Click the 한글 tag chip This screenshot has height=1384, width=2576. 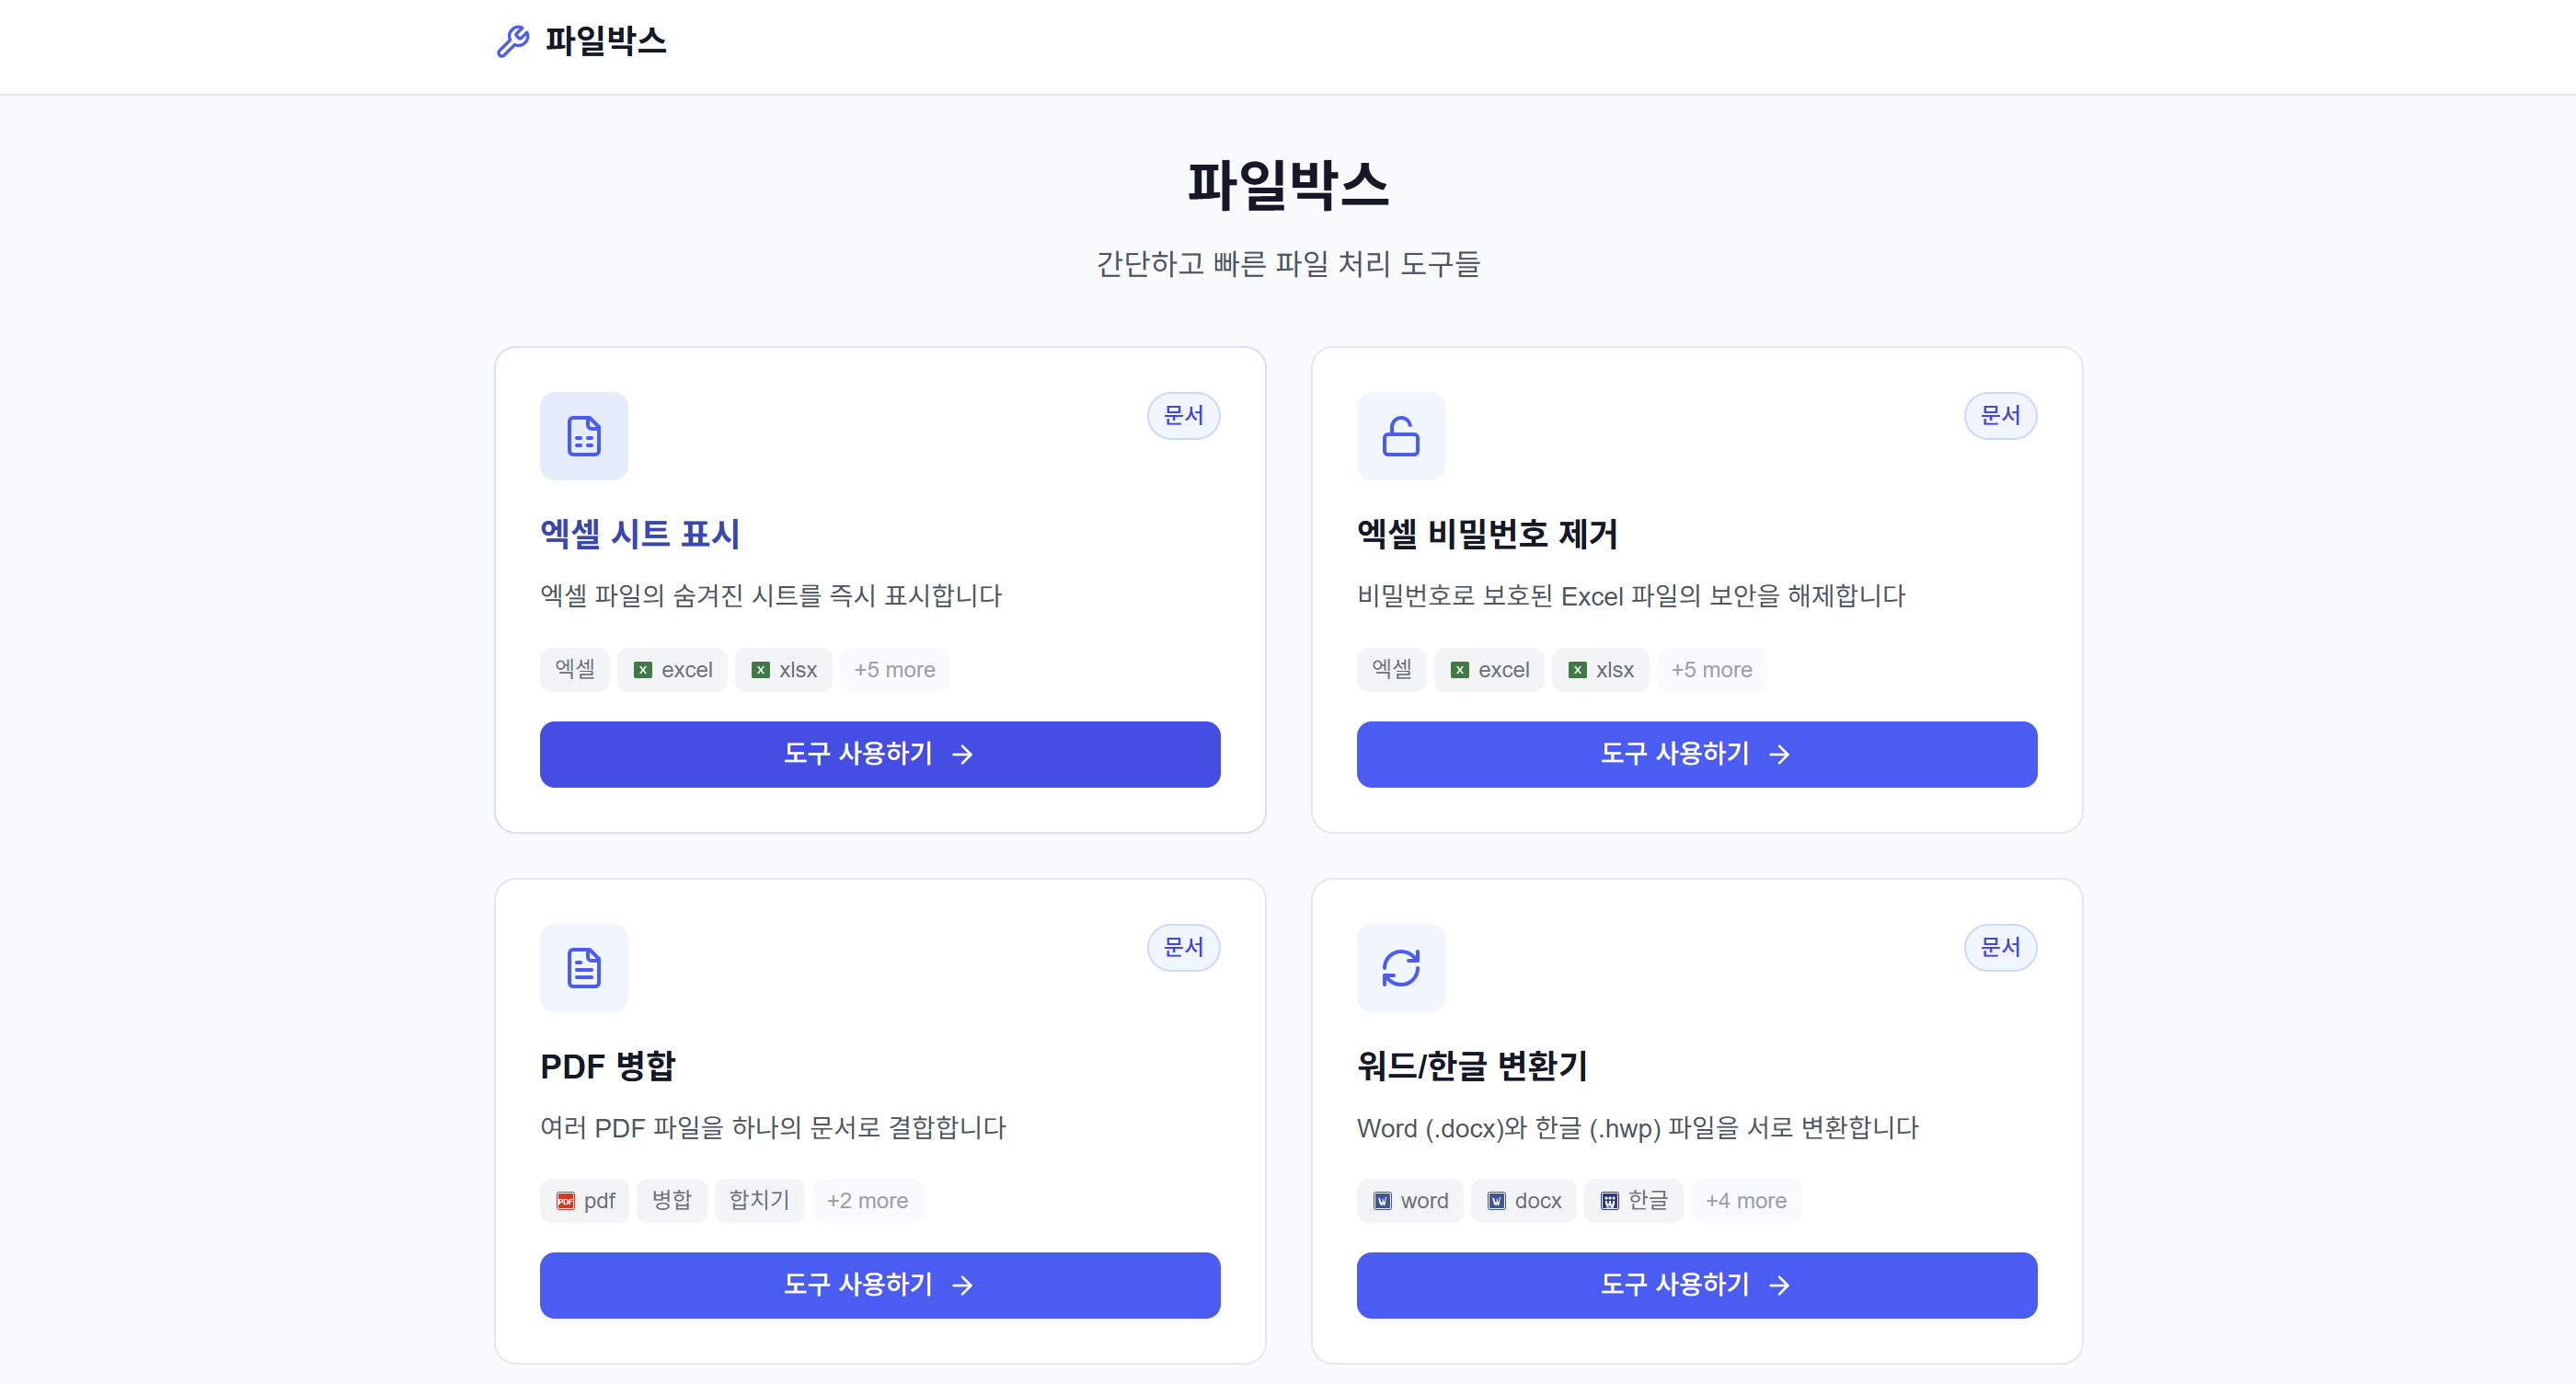pyautogui.click(x=1634, y=1201)
